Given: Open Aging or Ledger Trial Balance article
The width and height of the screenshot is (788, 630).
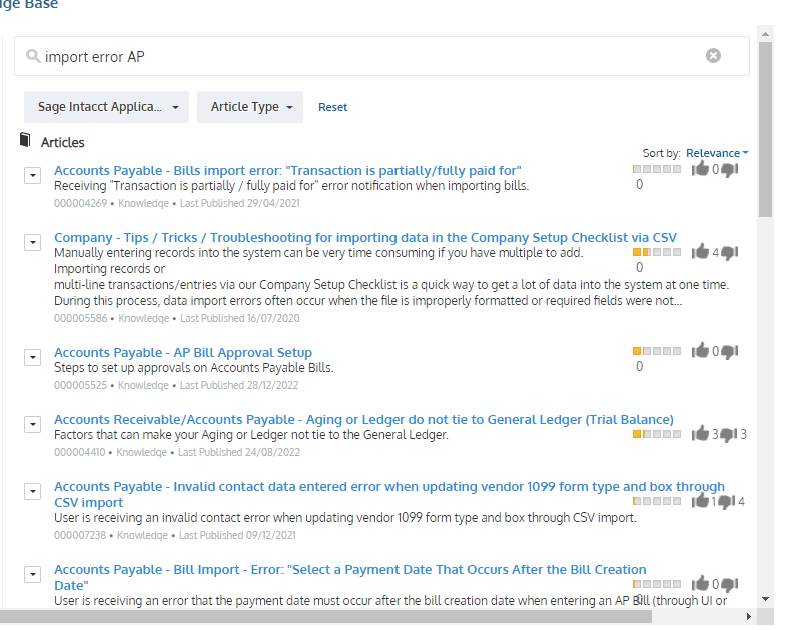Looking at the screenshot, I should (x=364, y=419).
